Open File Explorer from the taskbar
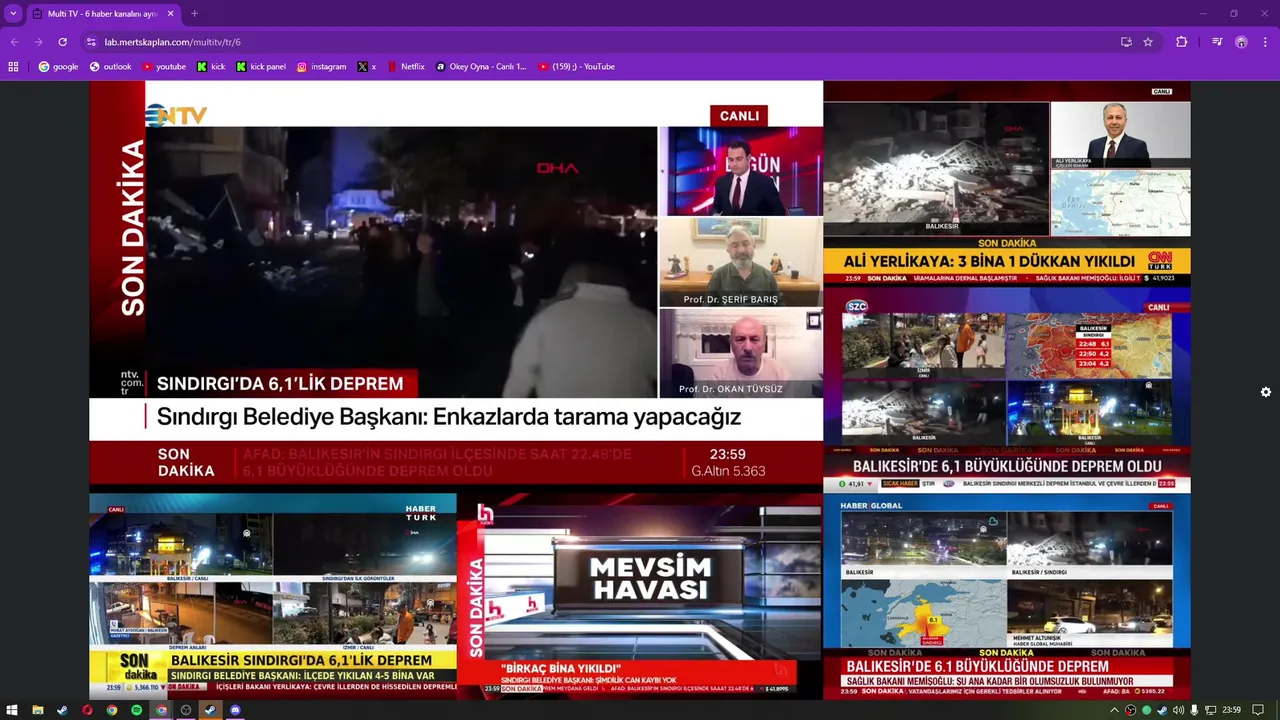Viewport: 1280px width, 720px height. [x=37, y=710]
